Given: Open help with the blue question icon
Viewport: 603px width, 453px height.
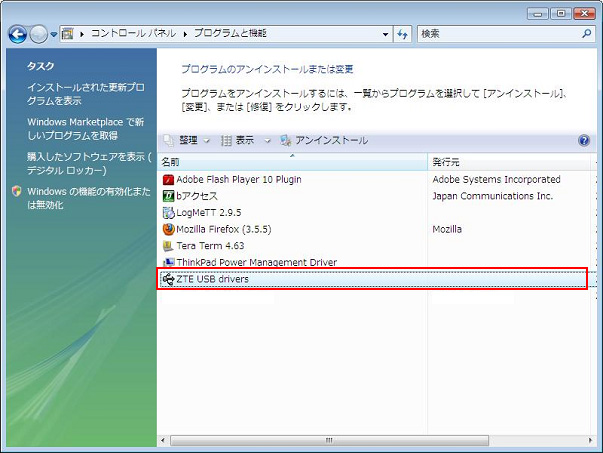Looking at the screenshot, I should (x=584, y=140).
